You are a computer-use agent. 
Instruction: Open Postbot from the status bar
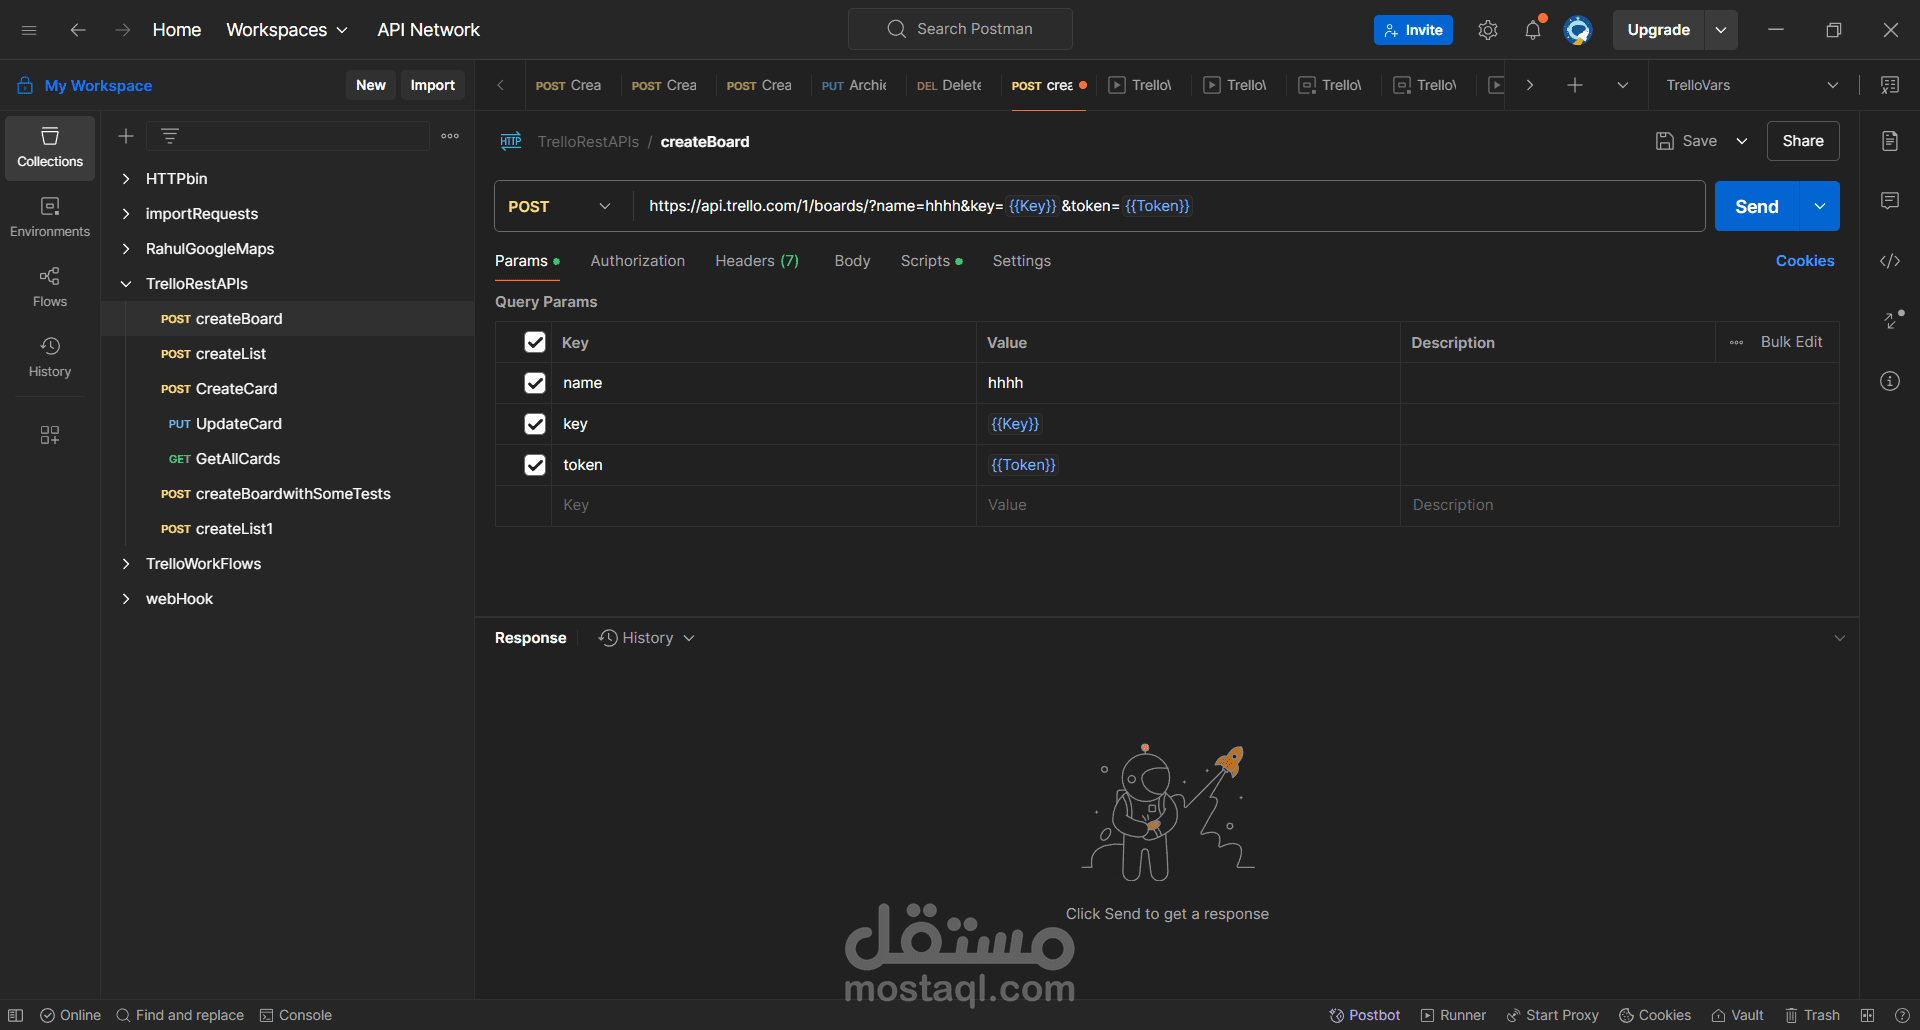1365,1015
